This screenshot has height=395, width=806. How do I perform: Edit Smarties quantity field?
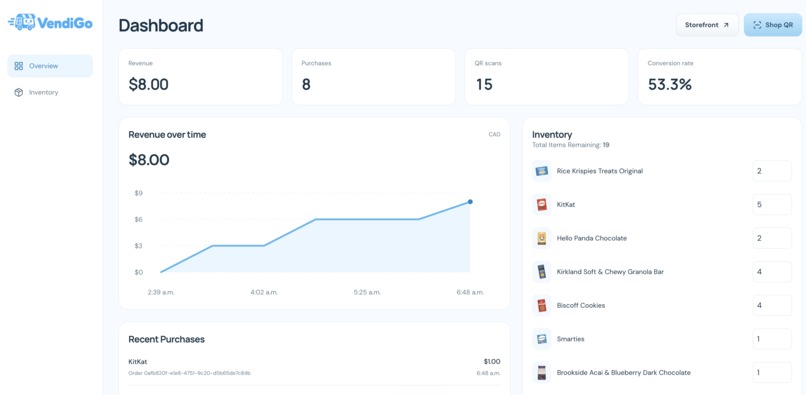(772, 339)
